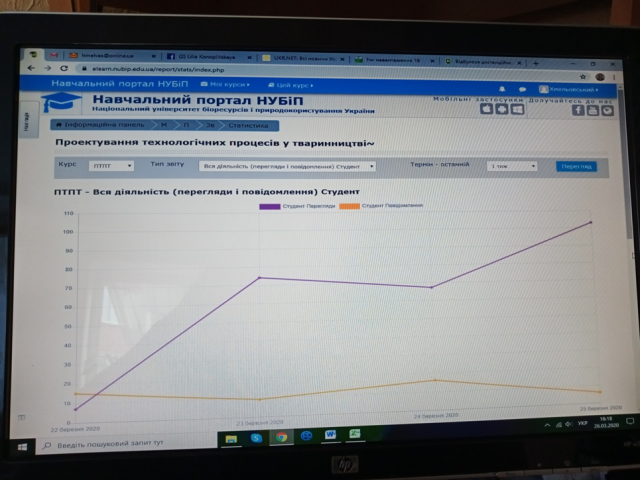Reload the page with the refresh icon
Viewport: 640px width, 480px height.
coord(64,69)
